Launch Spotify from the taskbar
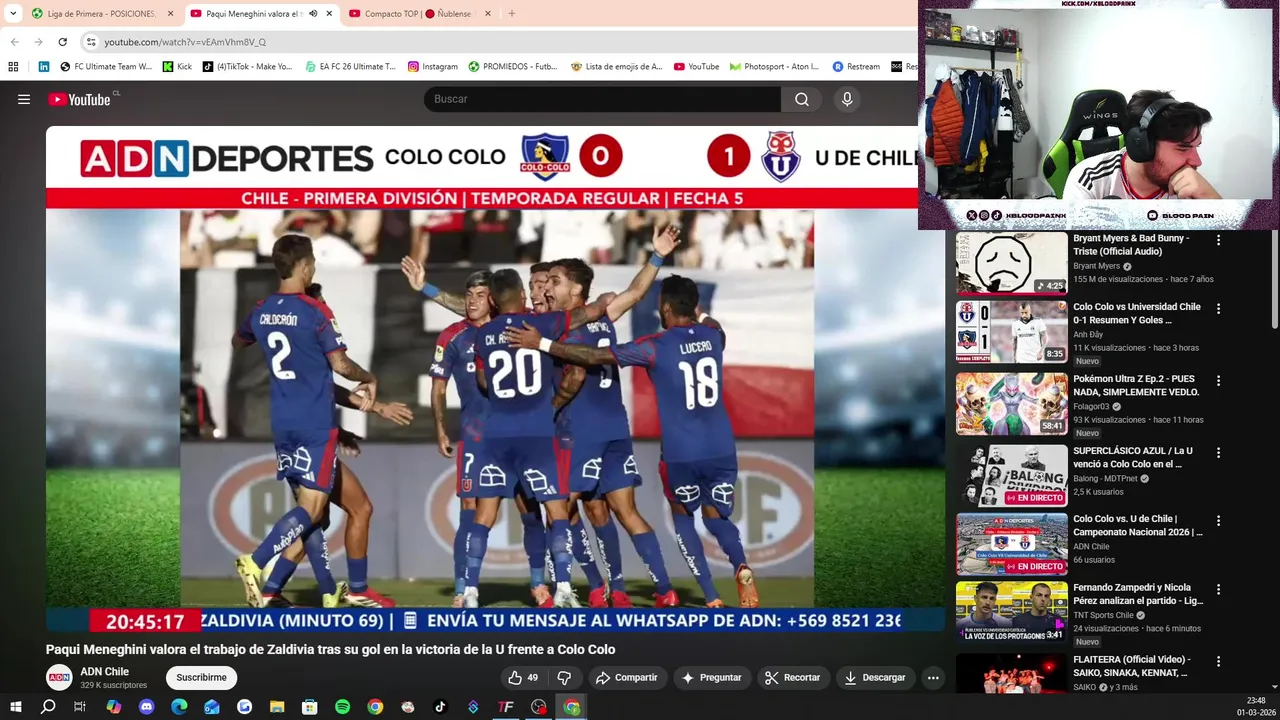The height and width of the screenshot is (720, 1280). pos(342,707)
